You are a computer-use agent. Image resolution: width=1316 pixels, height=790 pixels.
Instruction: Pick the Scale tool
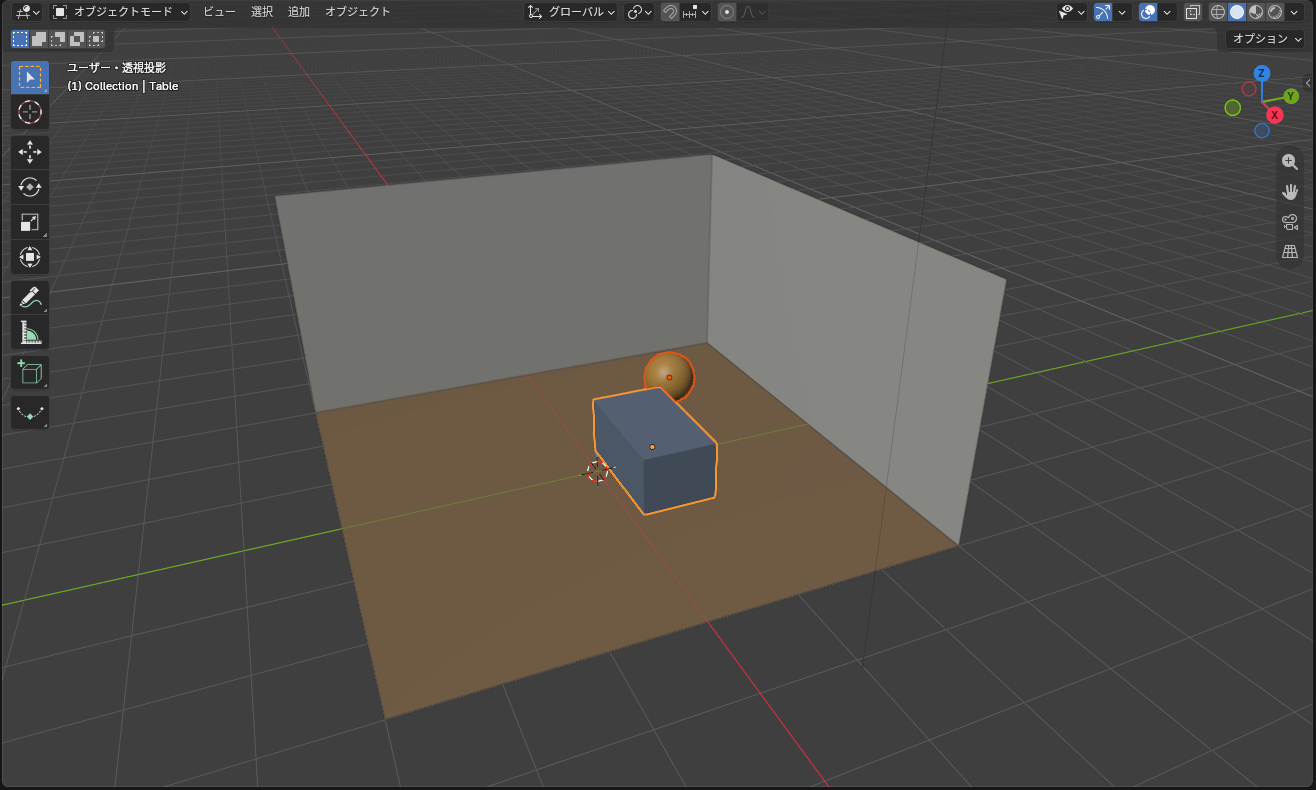click(30, 222)
